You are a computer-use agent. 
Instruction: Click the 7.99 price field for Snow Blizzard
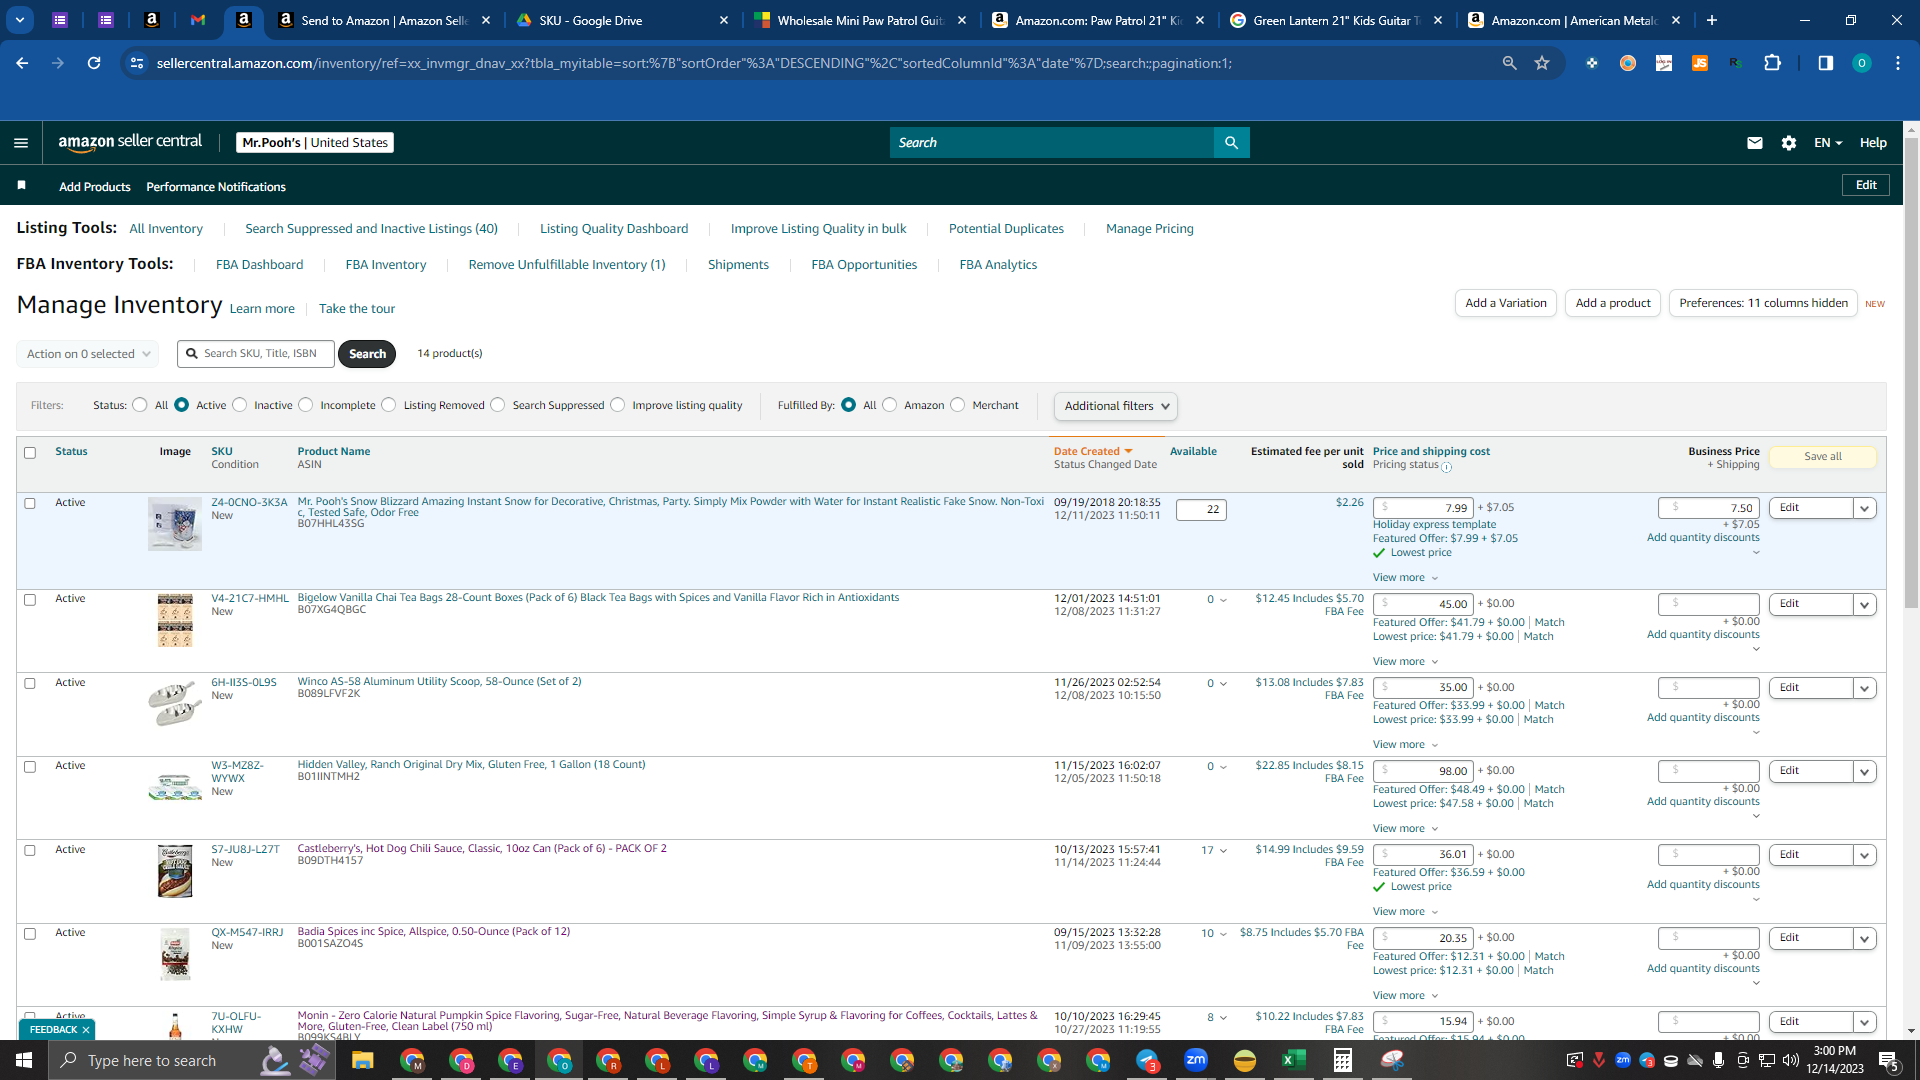1423,508
